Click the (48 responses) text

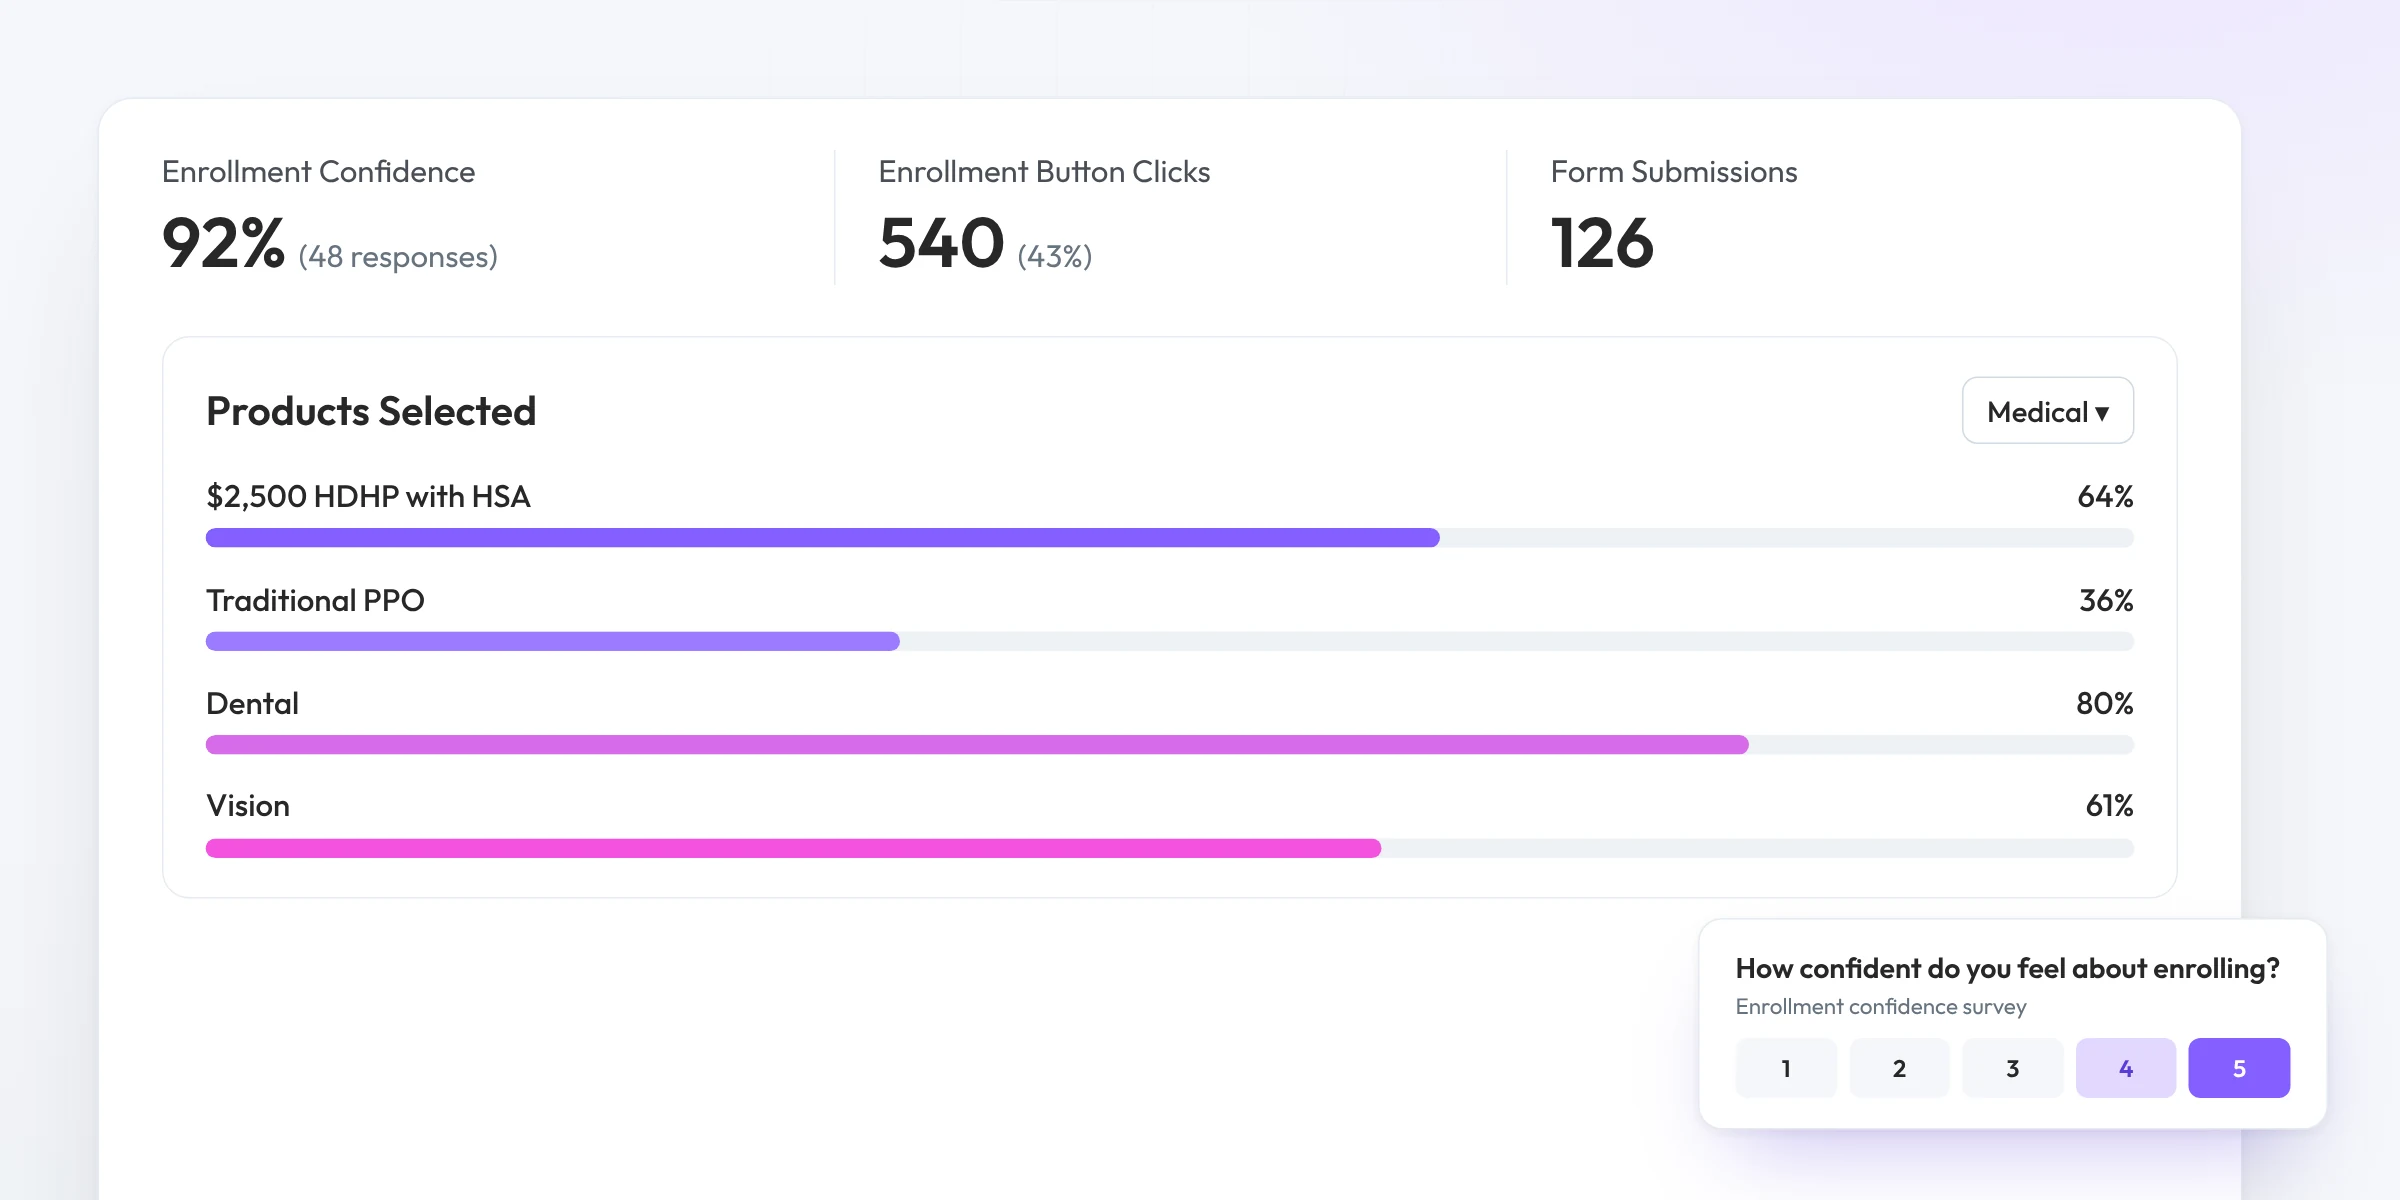[398, 257]
